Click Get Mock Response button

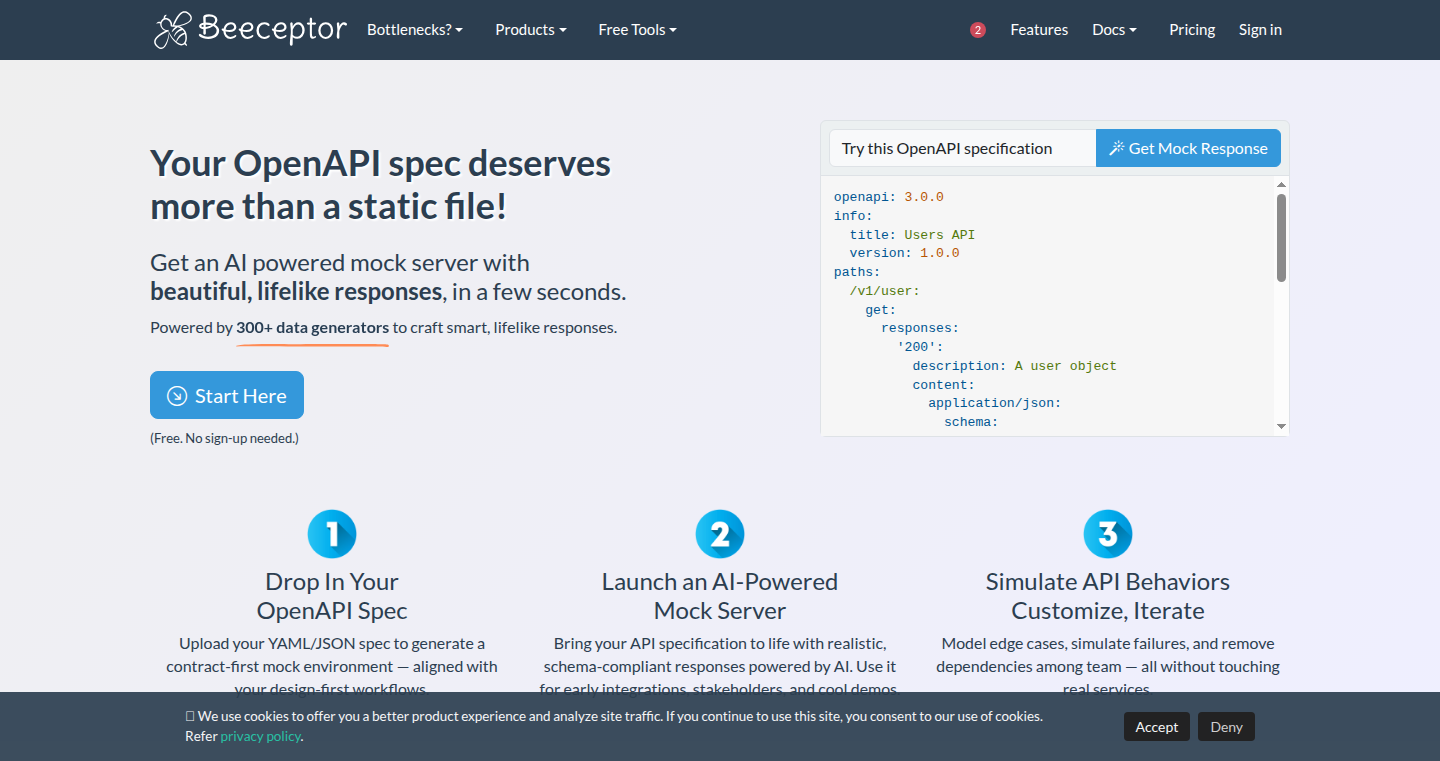point(1188,148)
